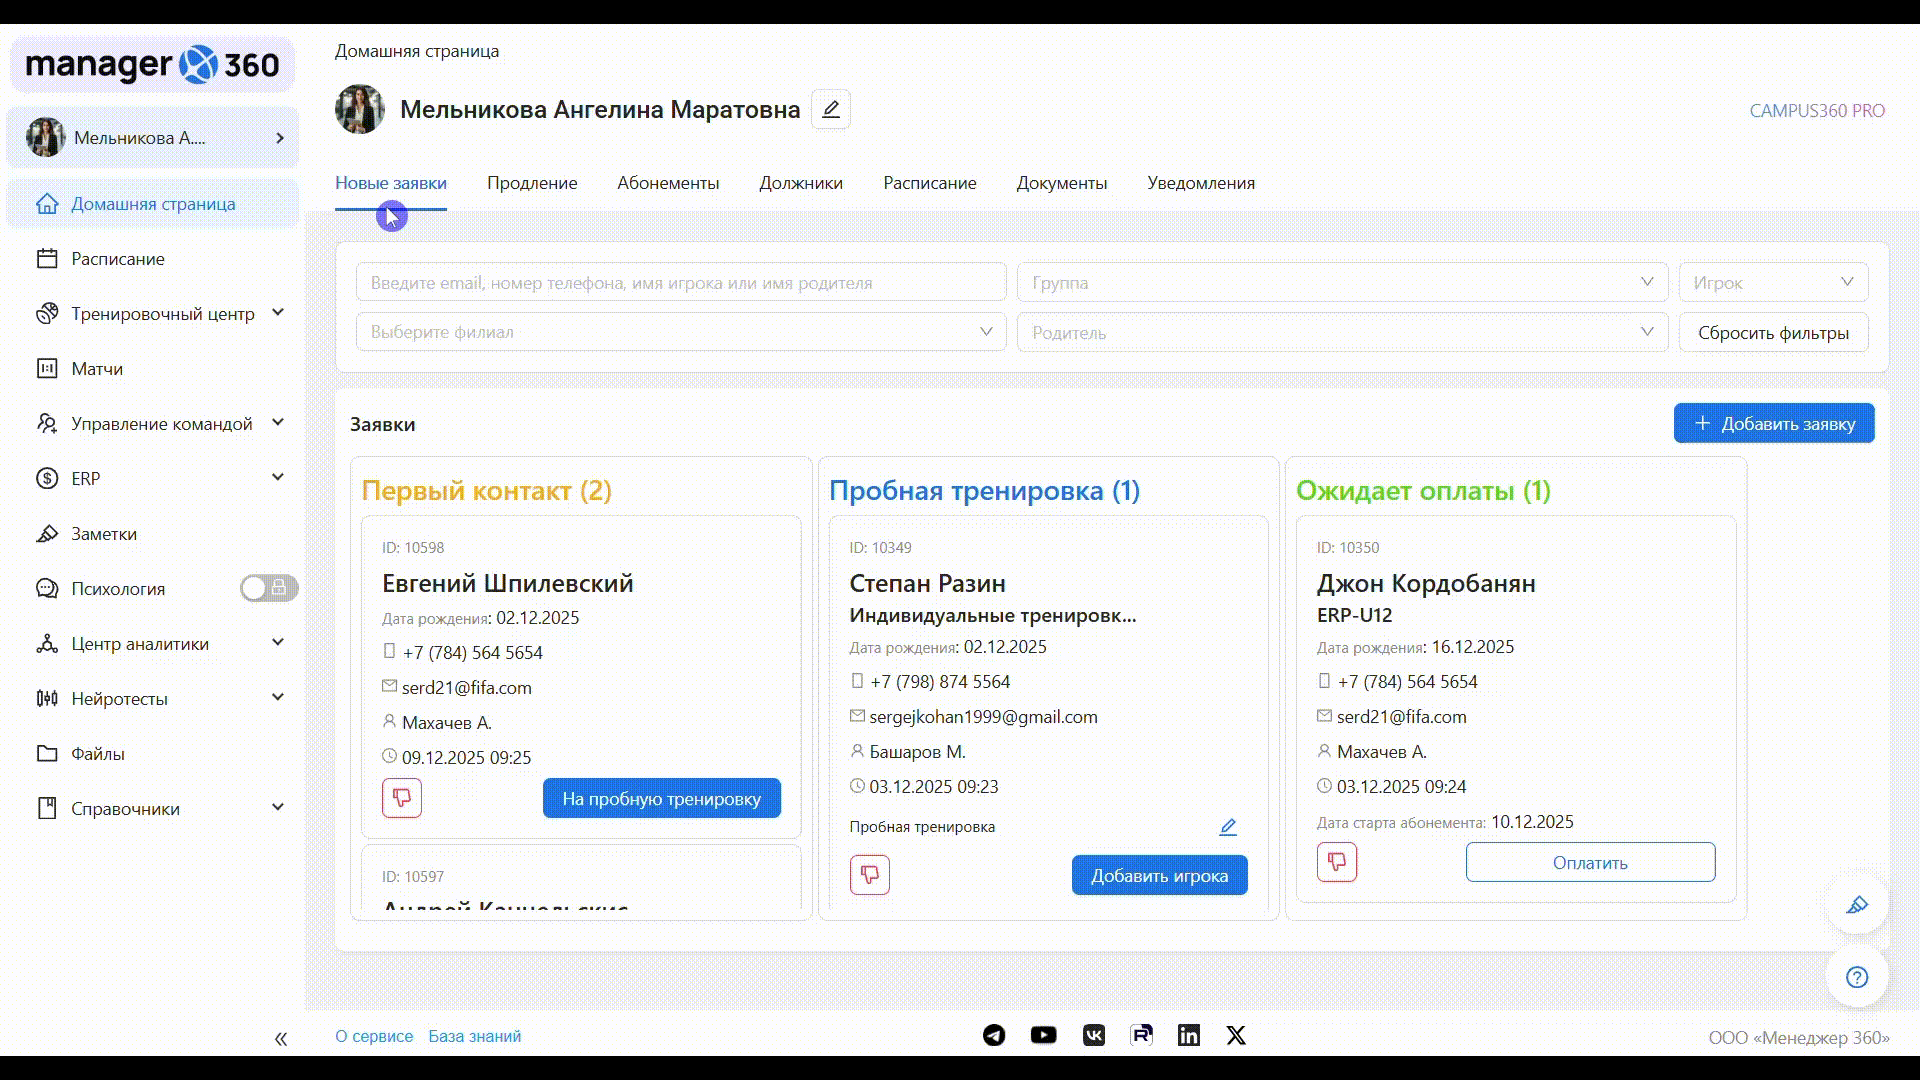The image size is (1920, 1080).
Task: Click the floating notes marker icon
Action: point(1857,905)
